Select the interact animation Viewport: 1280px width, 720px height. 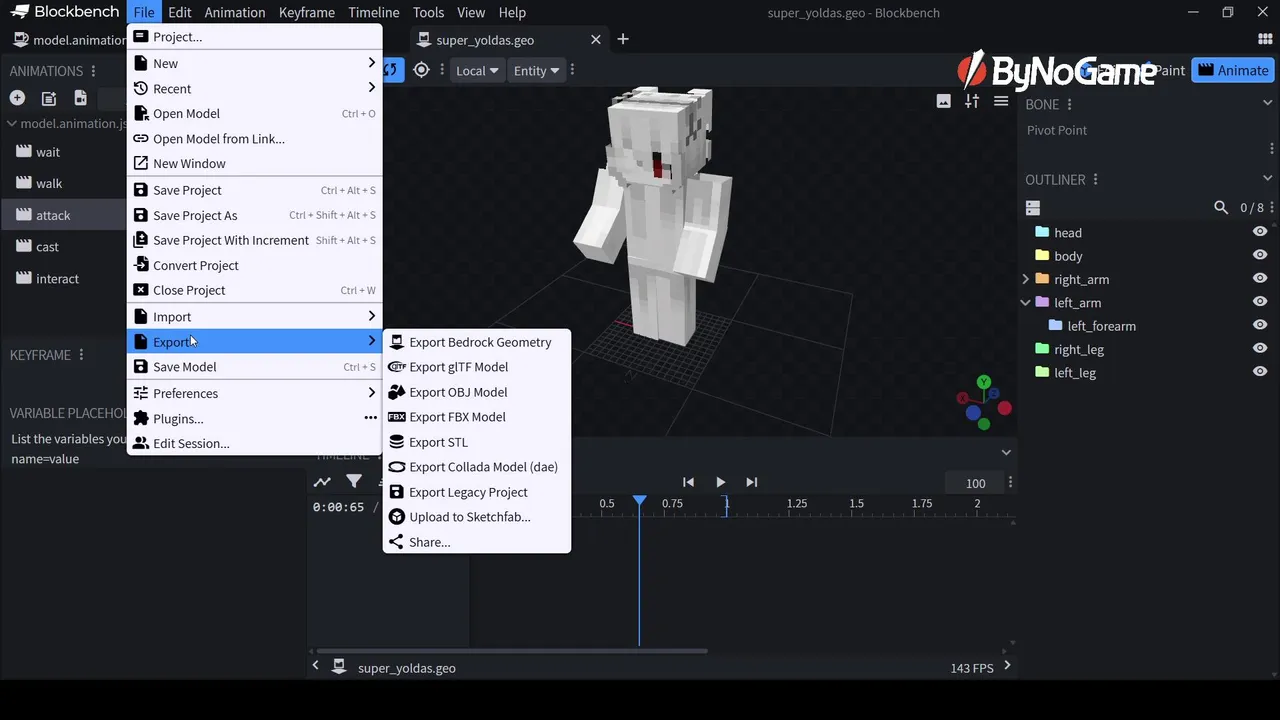pos(63,278)
